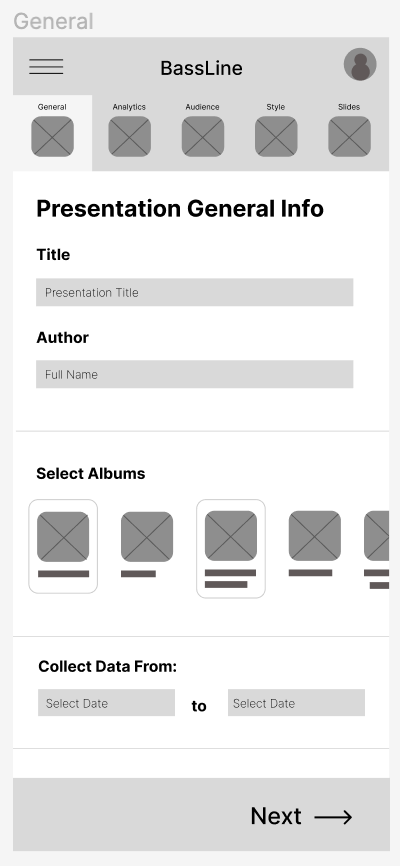The height and width of the screenshot is (866, 400).
Task: Click the arrow icon beside Next
Action: (x=333, y=817)
